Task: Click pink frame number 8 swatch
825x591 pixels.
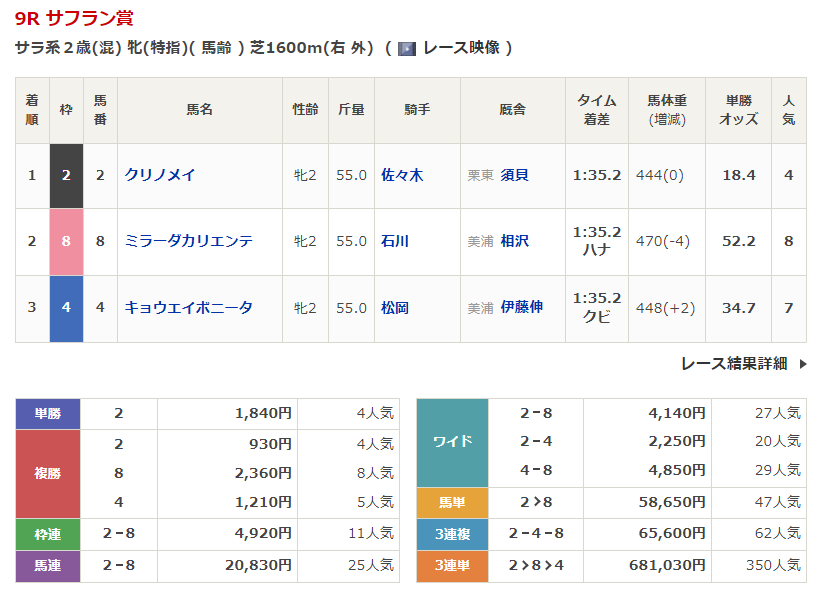Action: click(66, 241)
